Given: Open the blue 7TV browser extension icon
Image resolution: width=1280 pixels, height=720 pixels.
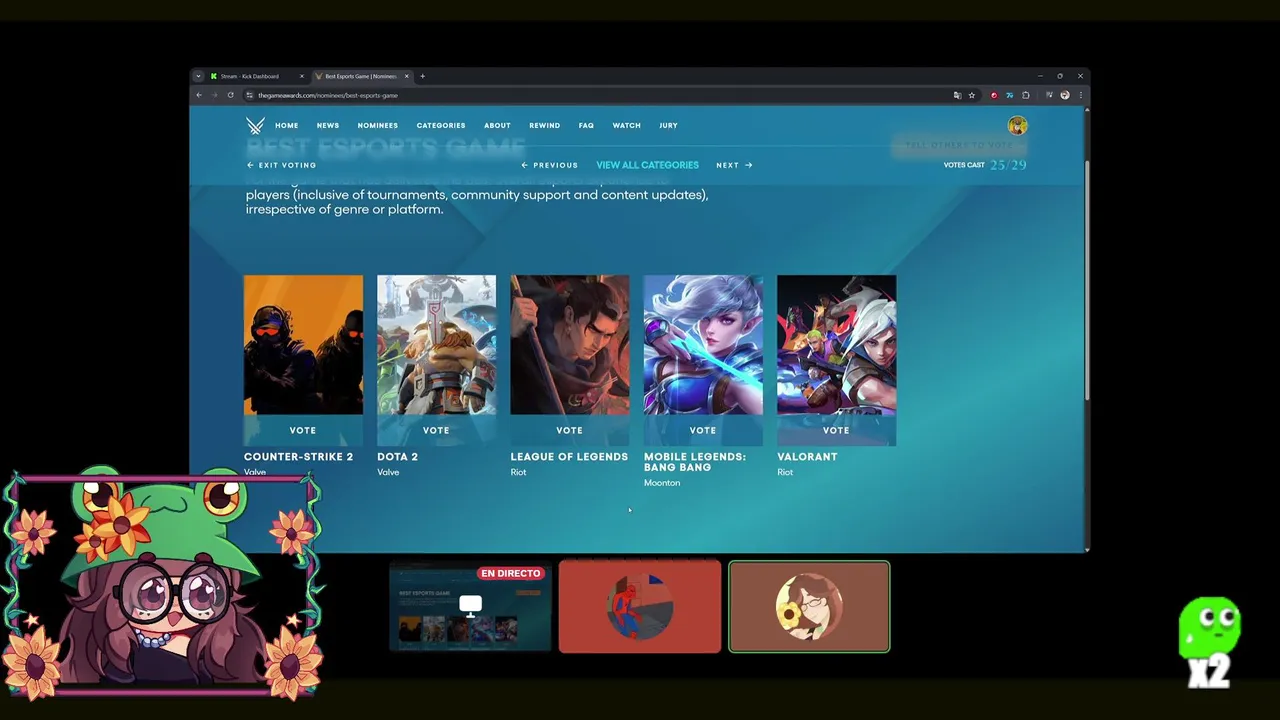Looking at the screenshot, I should click(x=1009, y=95).
